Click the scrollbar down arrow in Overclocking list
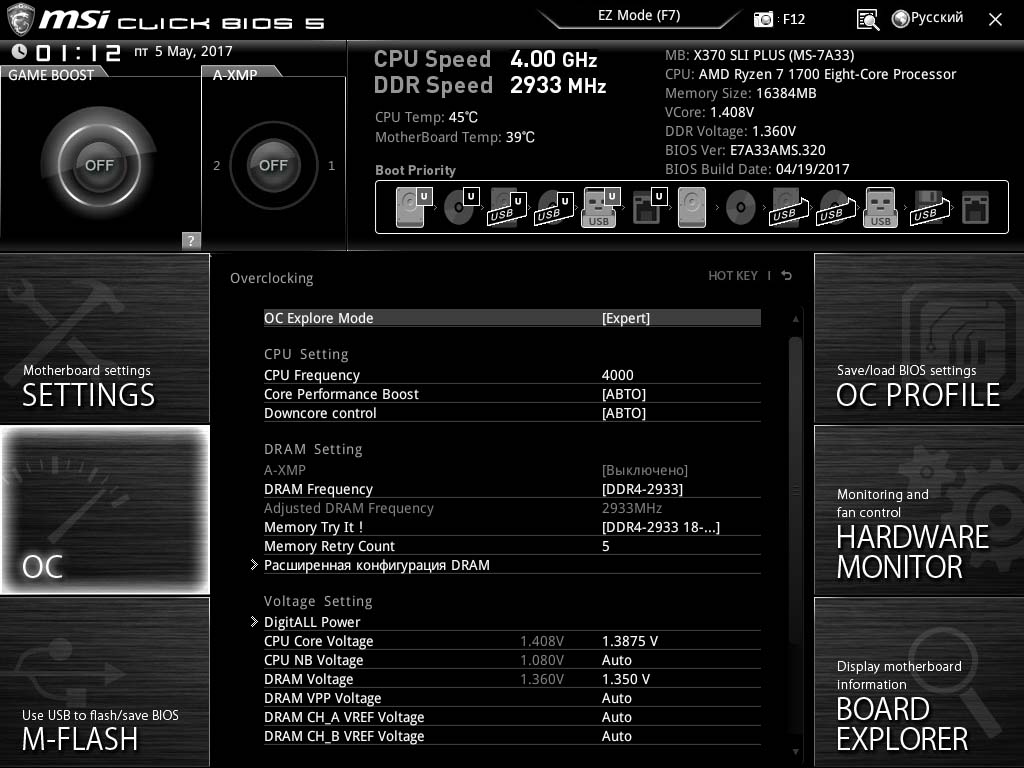 [795, 752]
